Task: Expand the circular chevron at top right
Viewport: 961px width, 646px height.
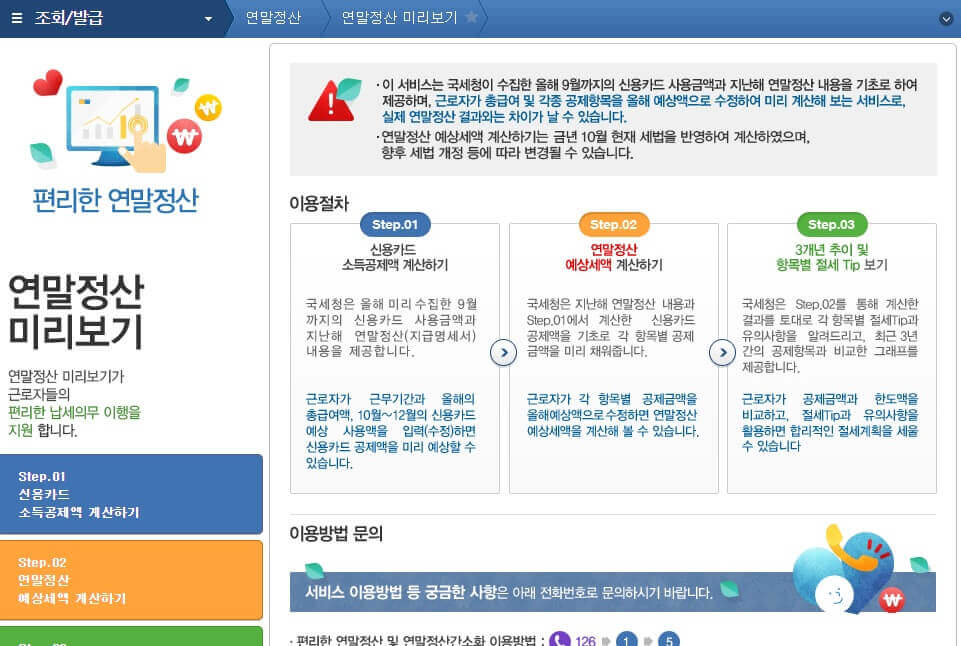Action: point(946,17)
